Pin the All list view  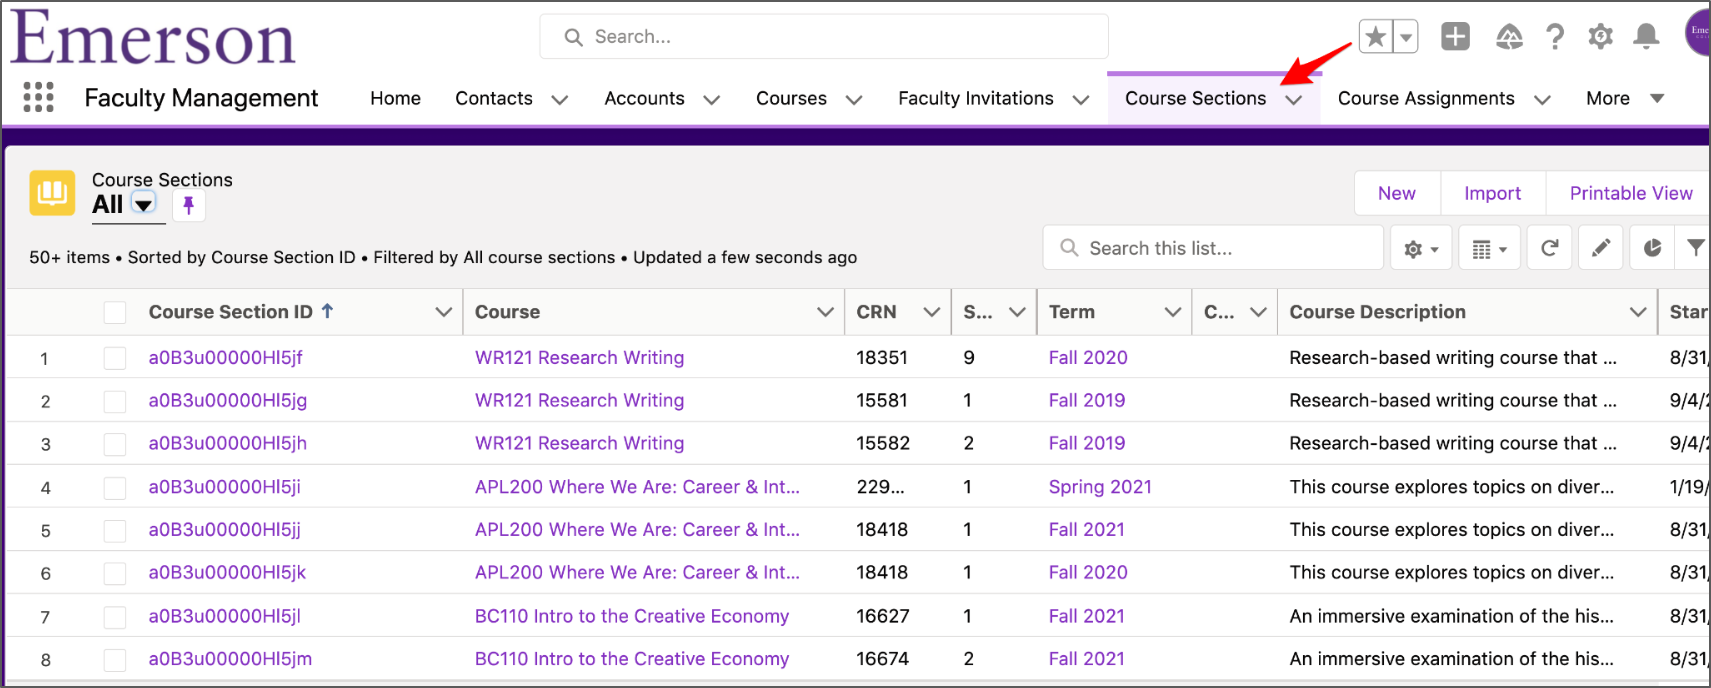click(188, 206)
